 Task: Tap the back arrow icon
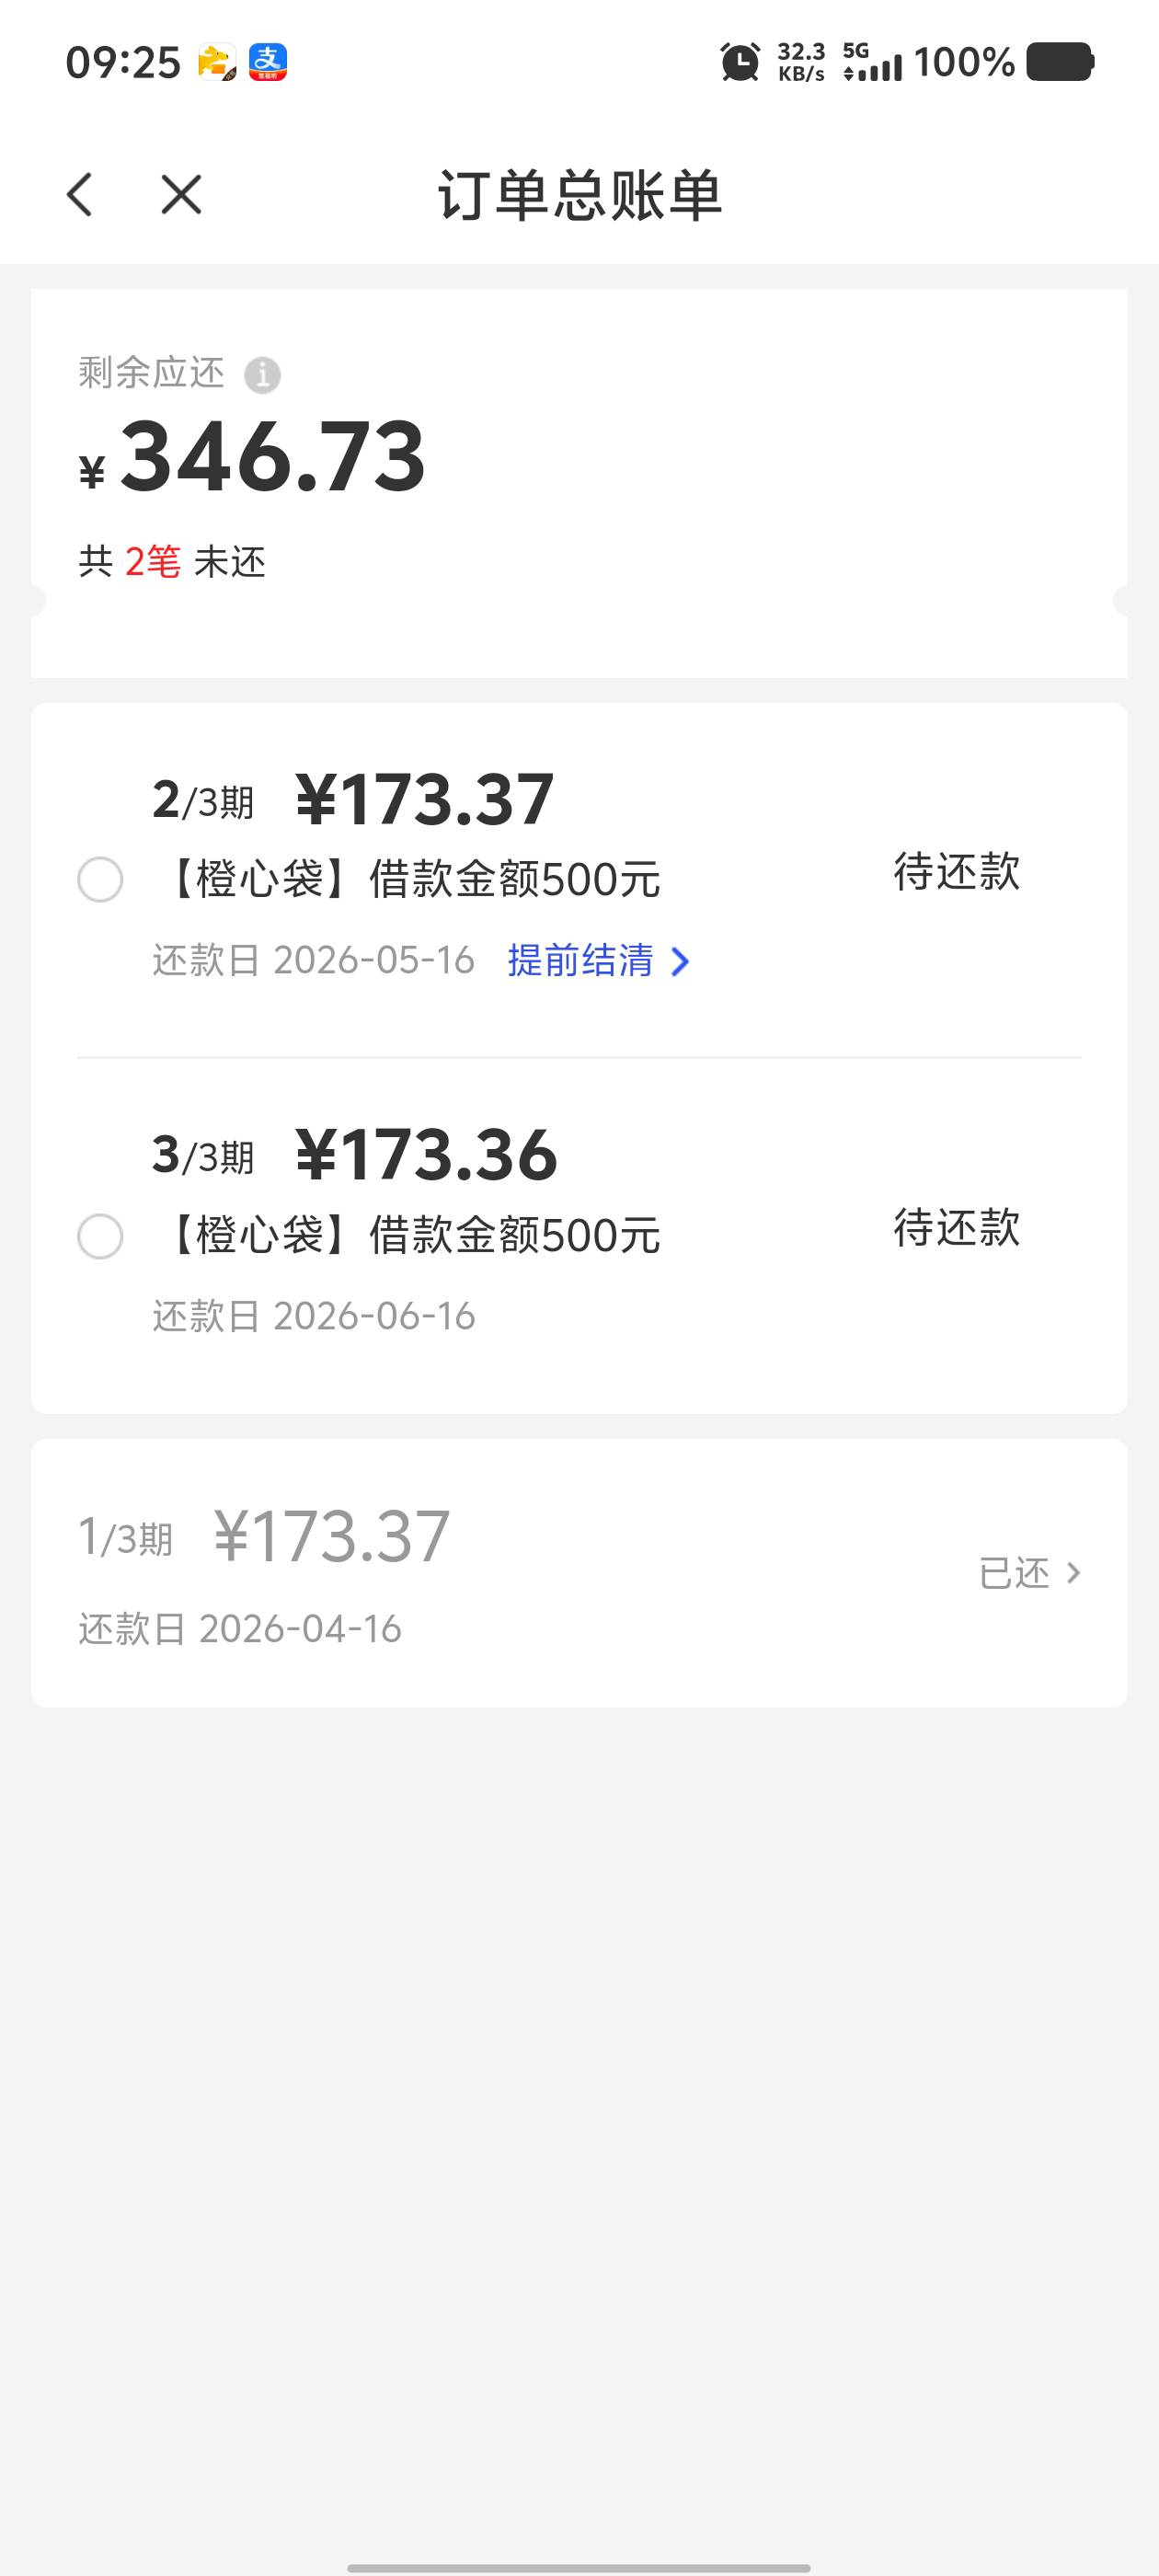tap(80, 194)
